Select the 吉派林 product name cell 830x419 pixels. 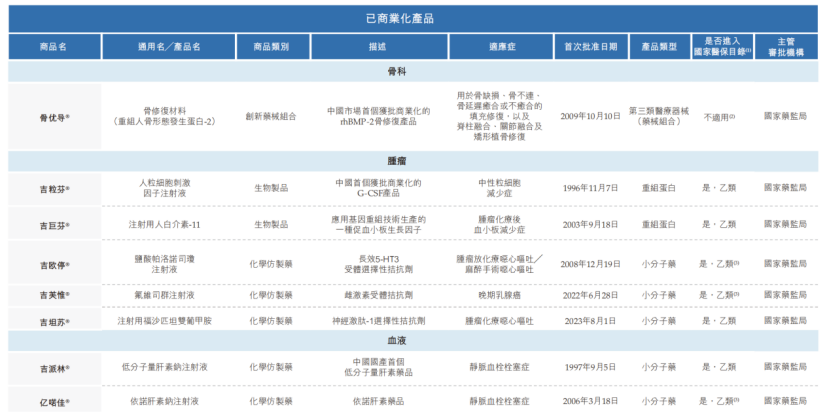click(55, 369)
